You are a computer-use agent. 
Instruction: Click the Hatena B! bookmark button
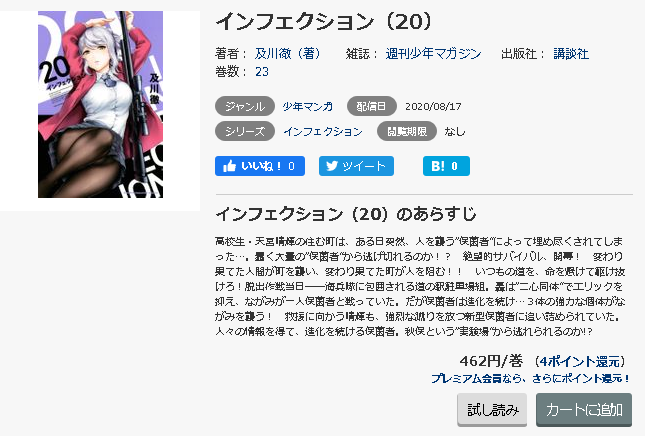[x=446, y=166]
